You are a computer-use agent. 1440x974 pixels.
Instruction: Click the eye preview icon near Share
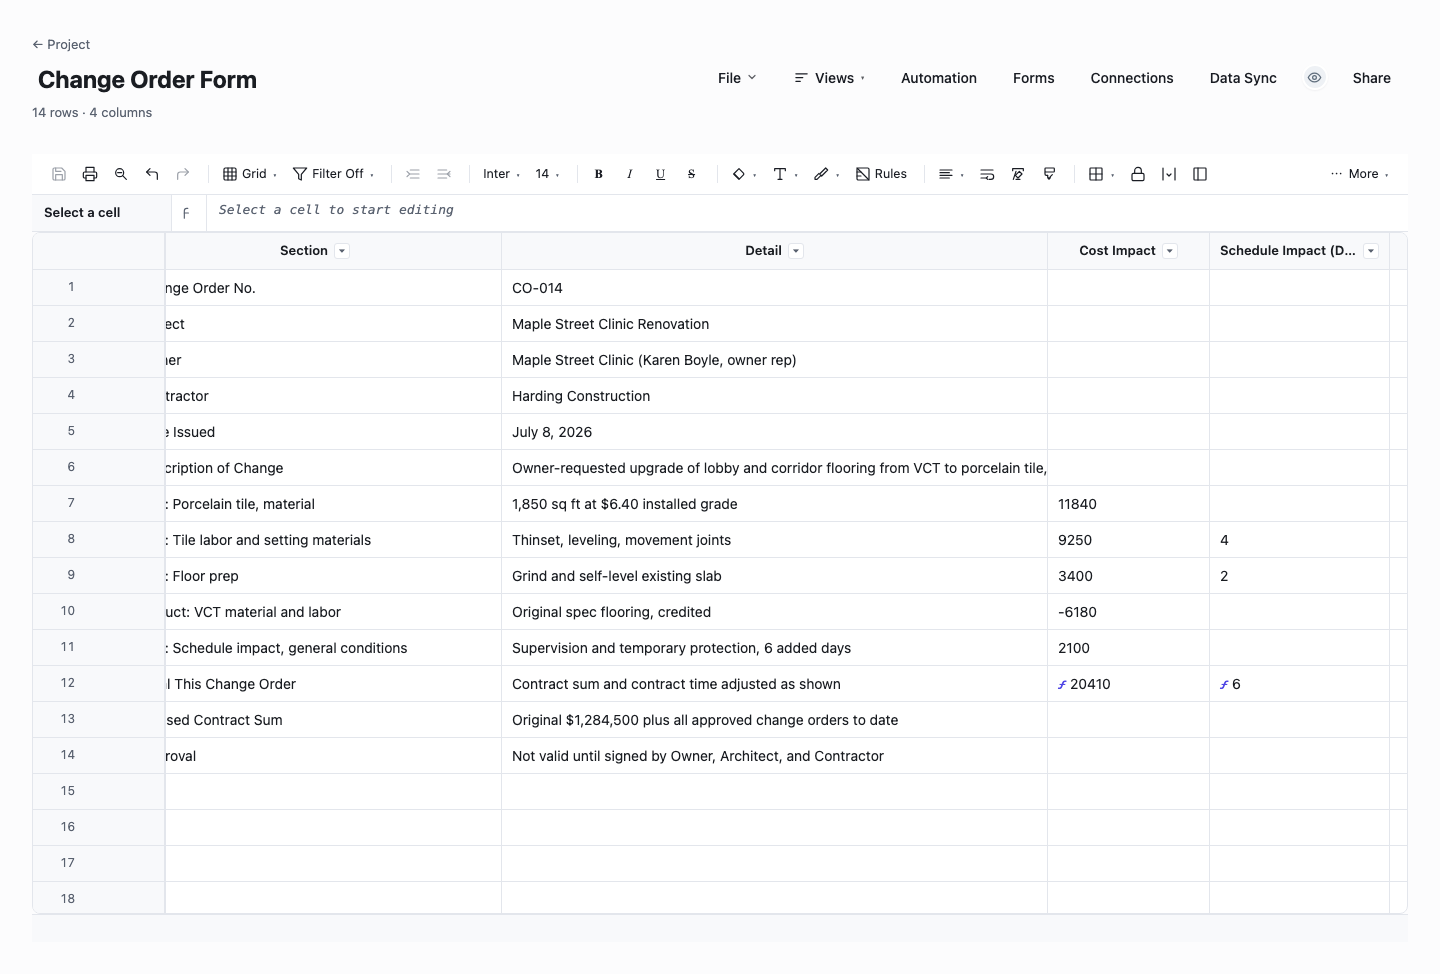pos(1315,78)
